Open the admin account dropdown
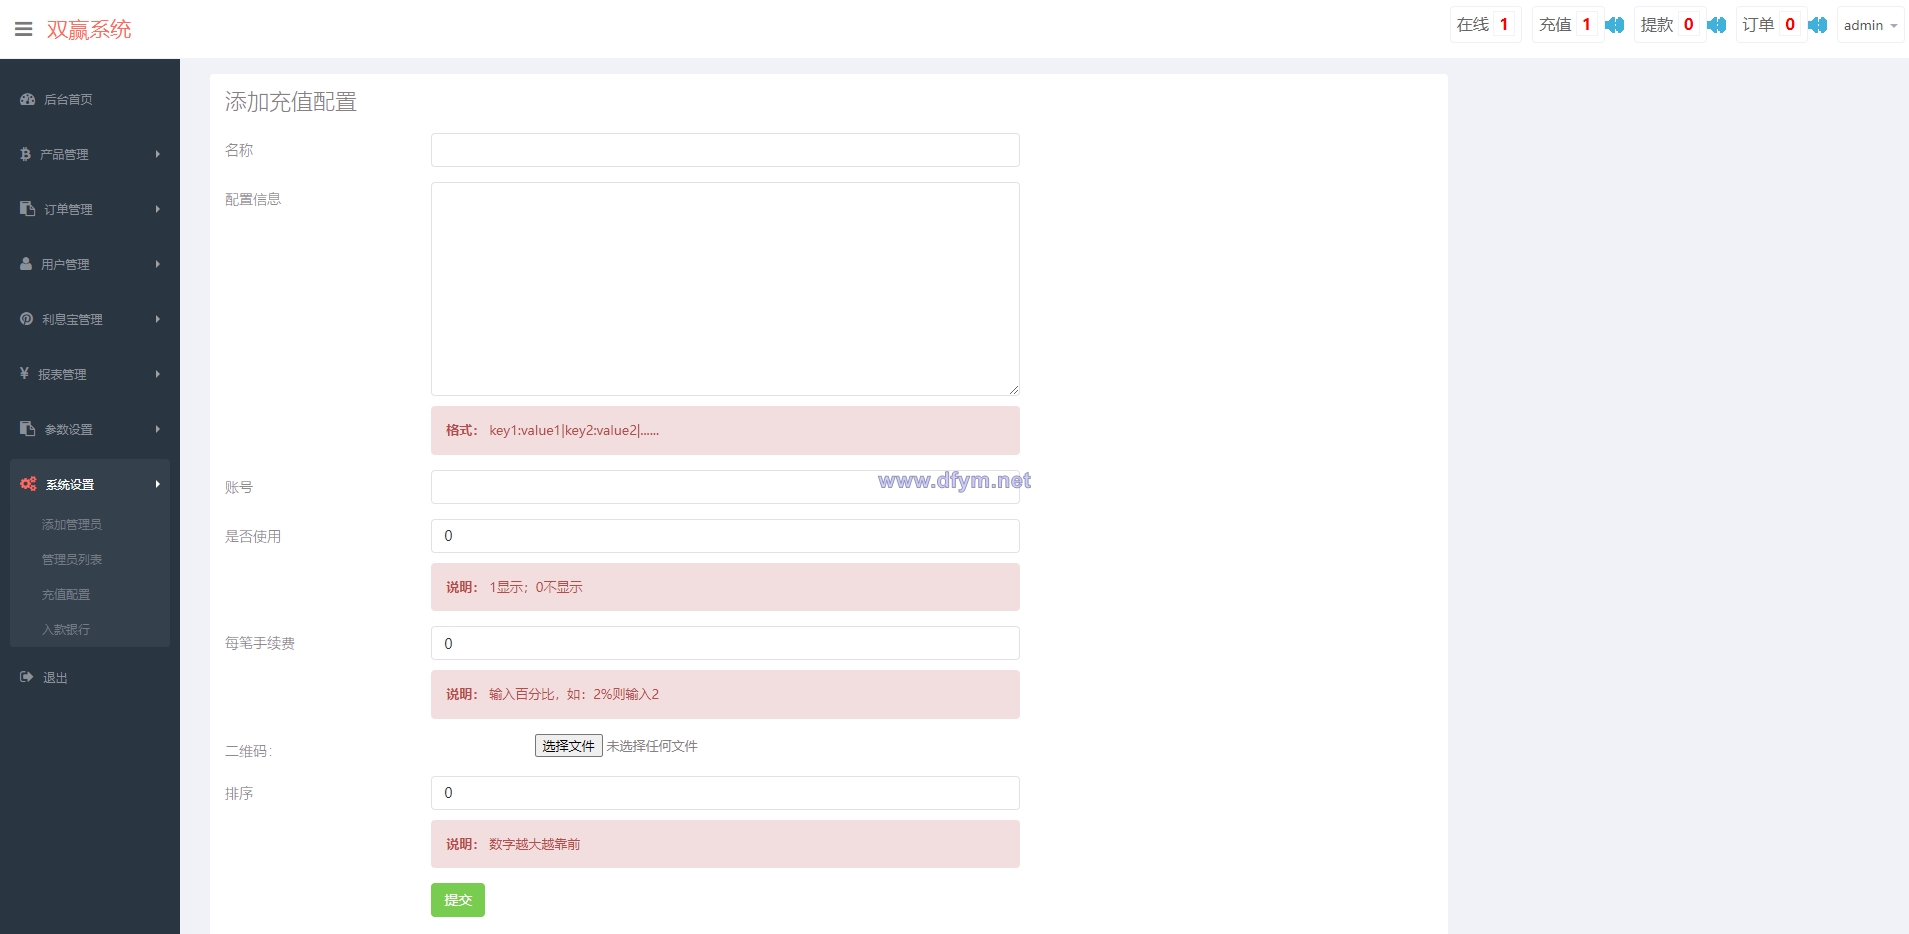 click(1870, 25)
